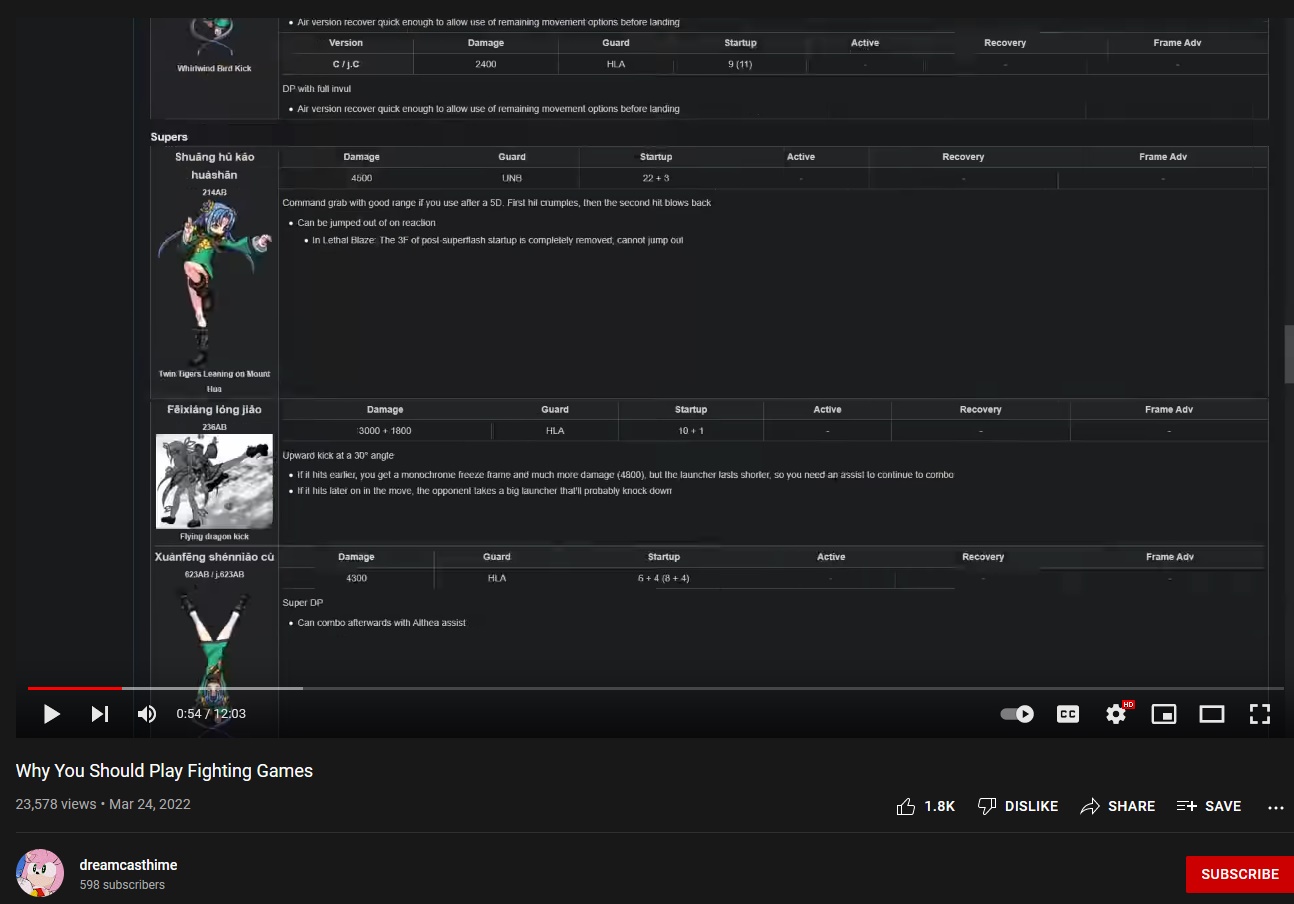Click 'Can combo afterwards with Althea assist' text
Viewport: 1294px width, 904px height.
tap(381, 623)
